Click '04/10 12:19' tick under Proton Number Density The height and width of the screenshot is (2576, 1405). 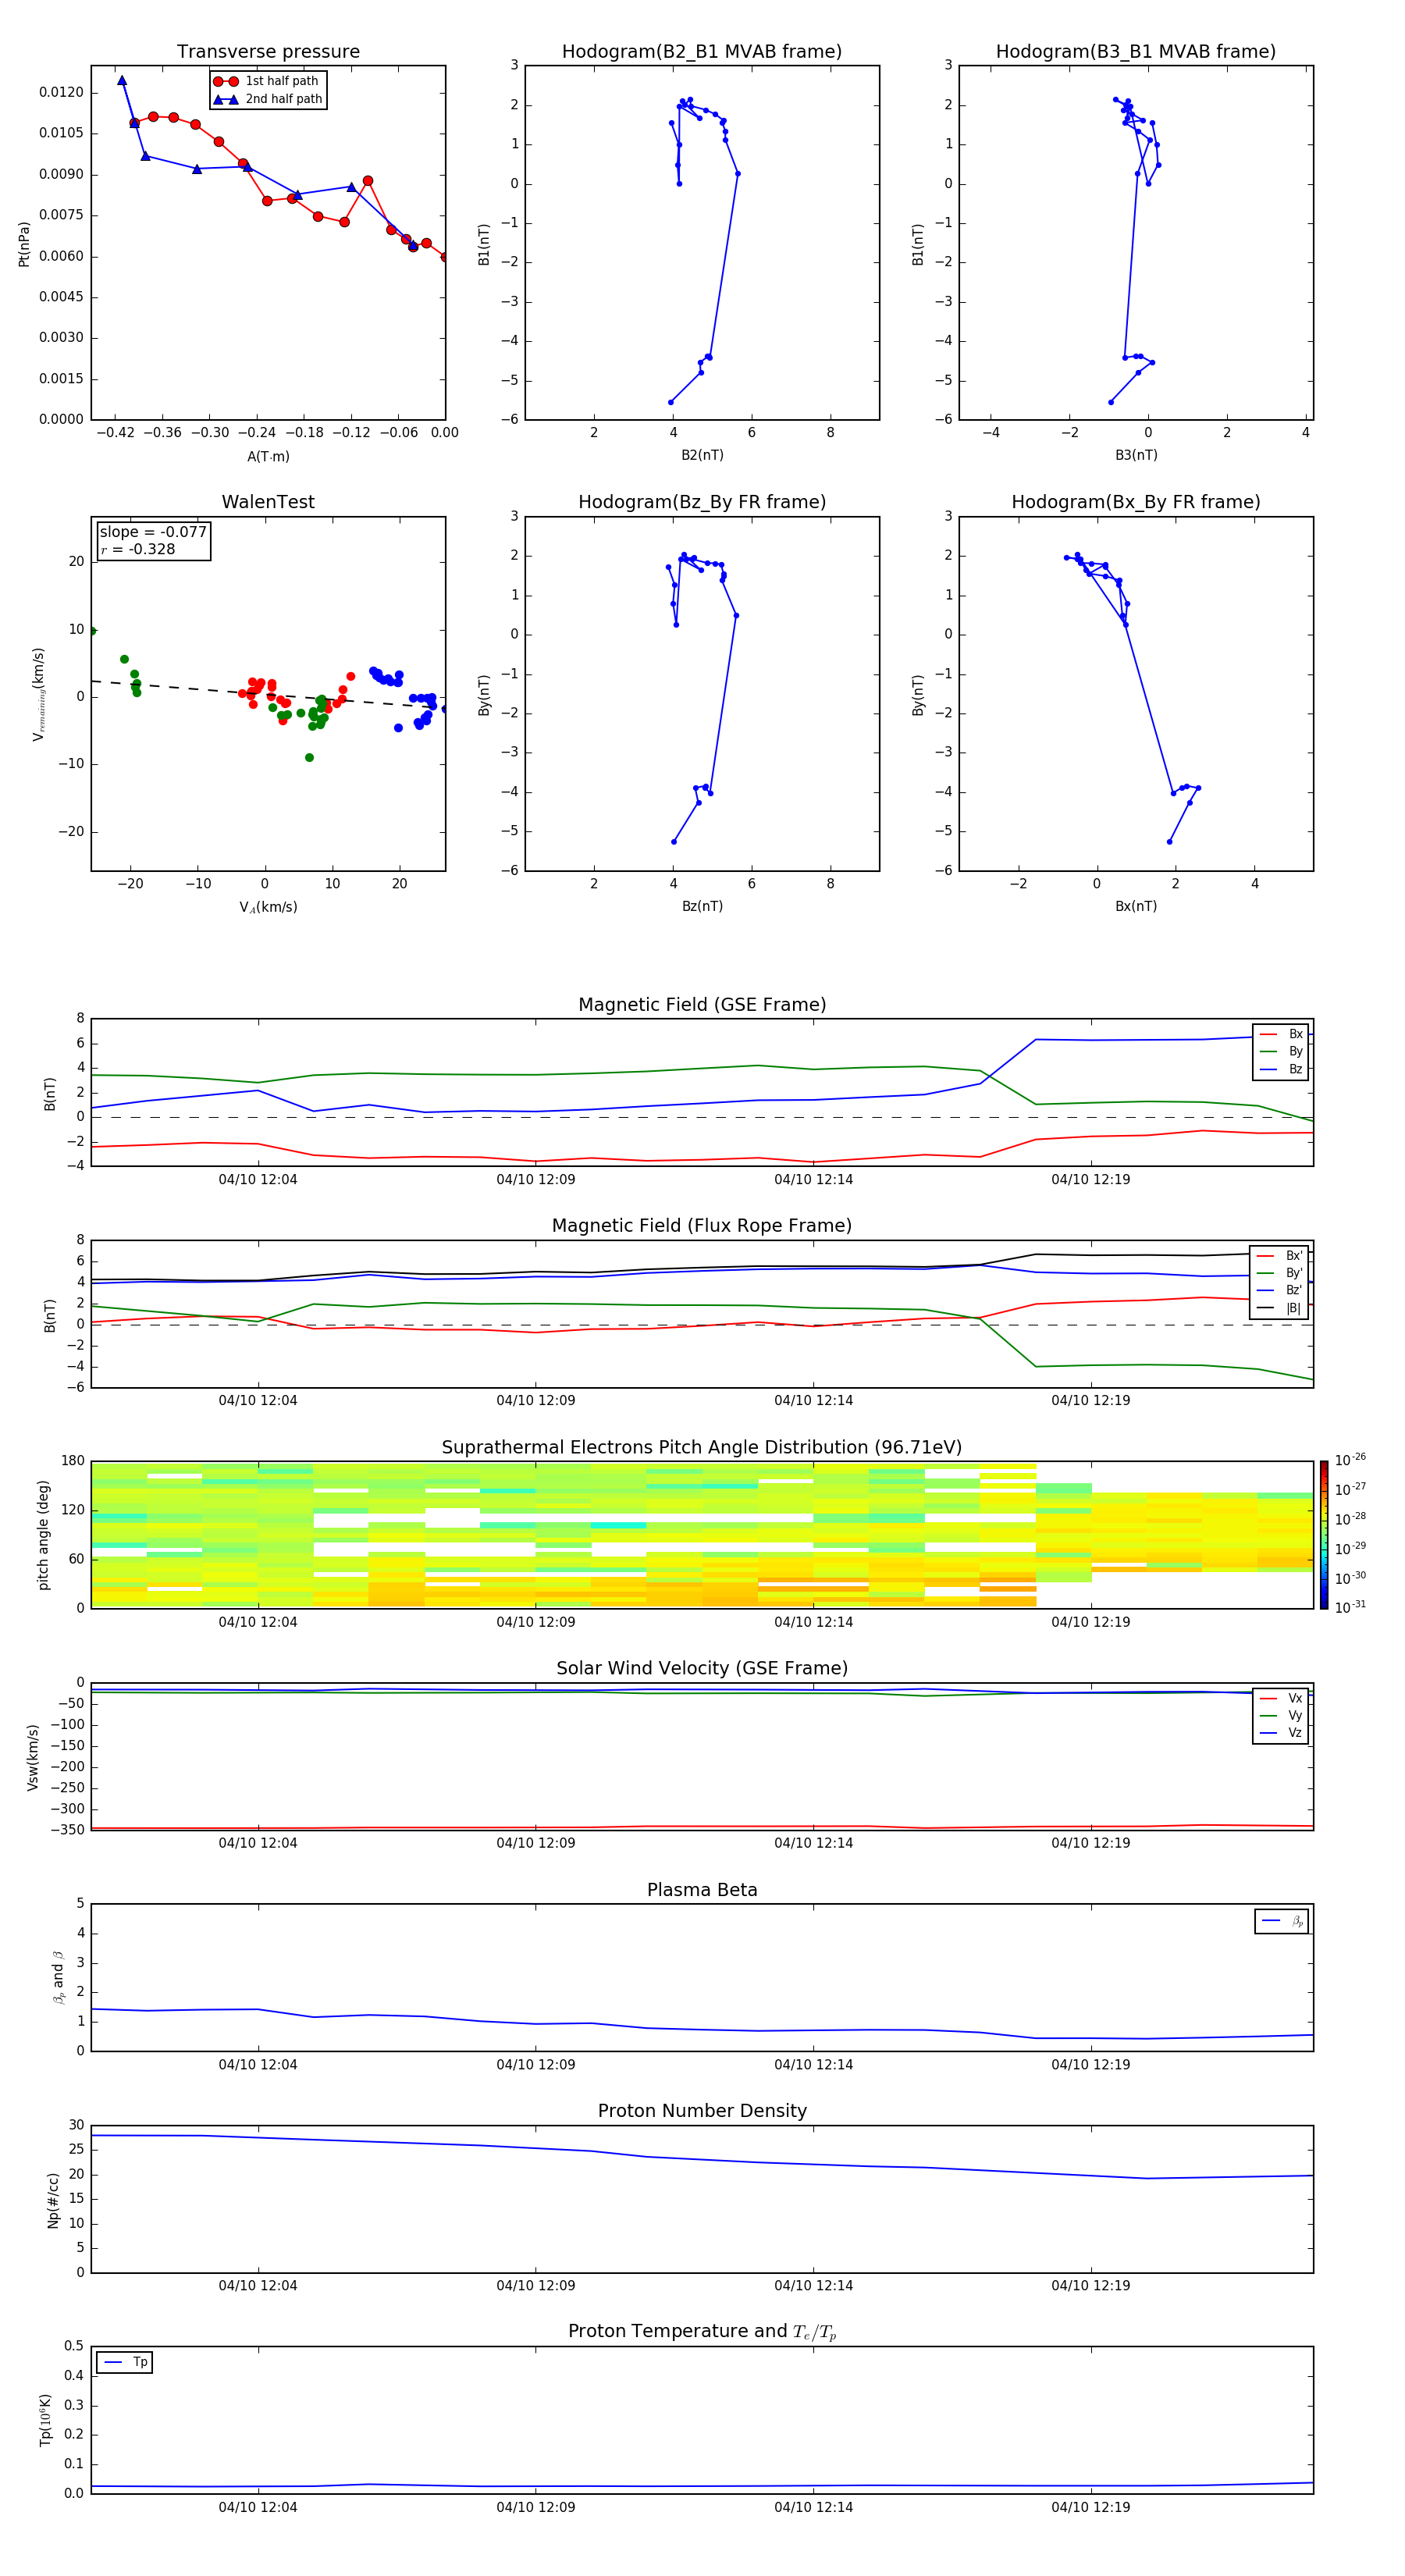click(x=1091, y=2285)
